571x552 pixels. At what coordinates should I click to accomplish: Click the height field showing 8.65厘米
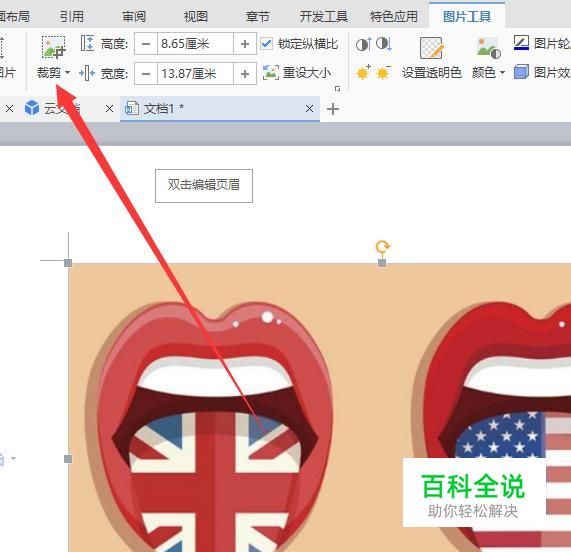point(195,44)
